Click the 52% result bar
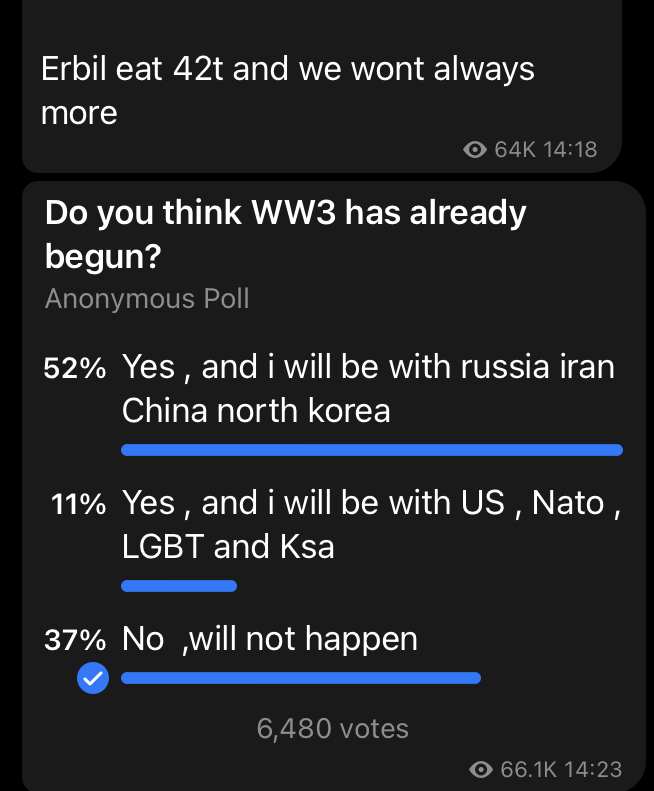This screenshot has width=654, height=791. tap(372, 450)
